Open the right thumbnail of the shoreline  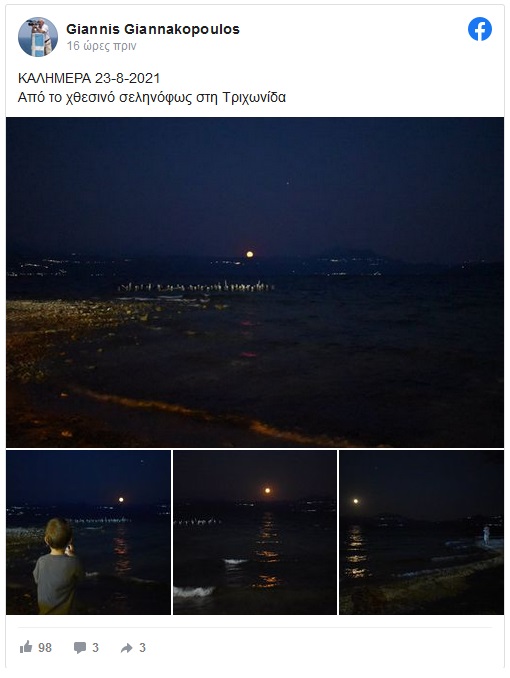pos(421,532)
